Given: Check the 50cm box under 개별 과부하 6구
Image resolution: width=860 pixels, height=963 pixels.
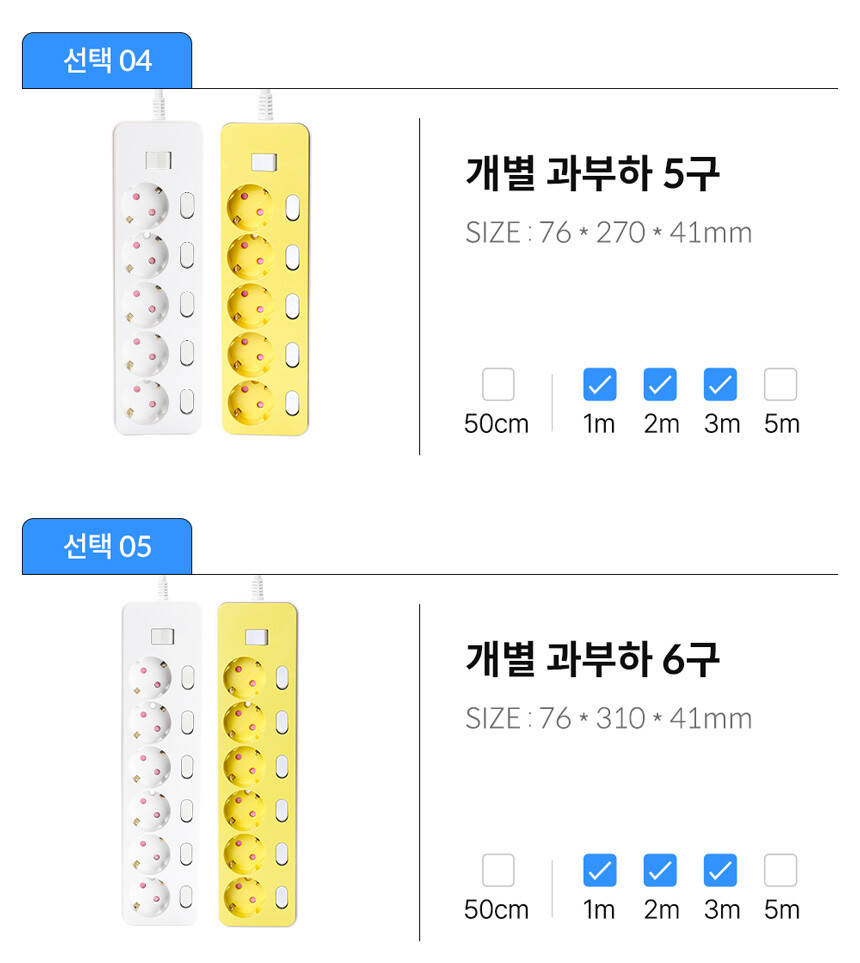Looking at the screenshot, I should [497, 871].
